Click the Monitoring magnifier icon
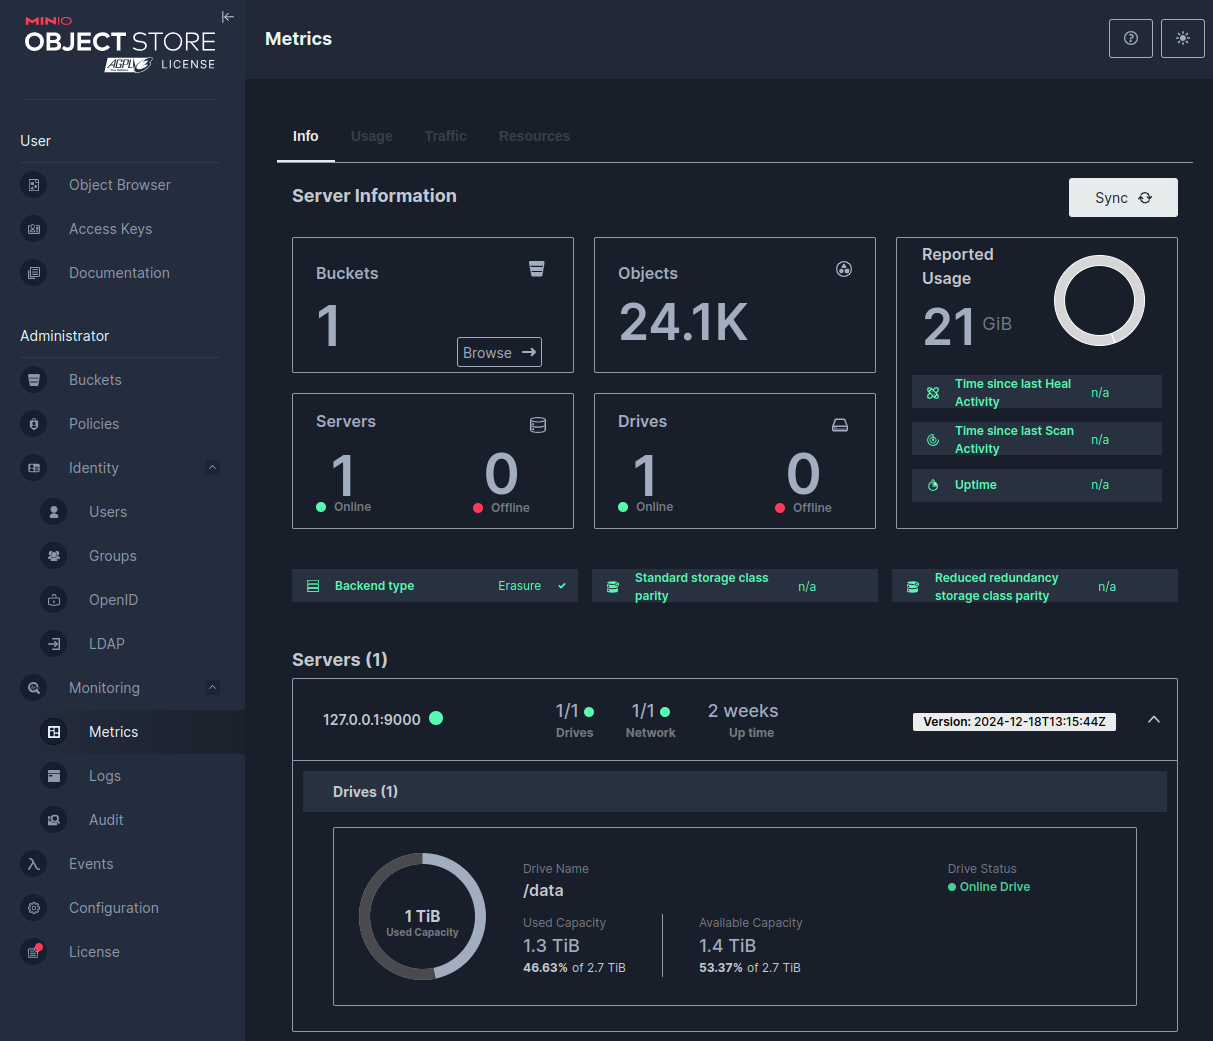Screen dimensions: 1213x1041 [34, 688]
